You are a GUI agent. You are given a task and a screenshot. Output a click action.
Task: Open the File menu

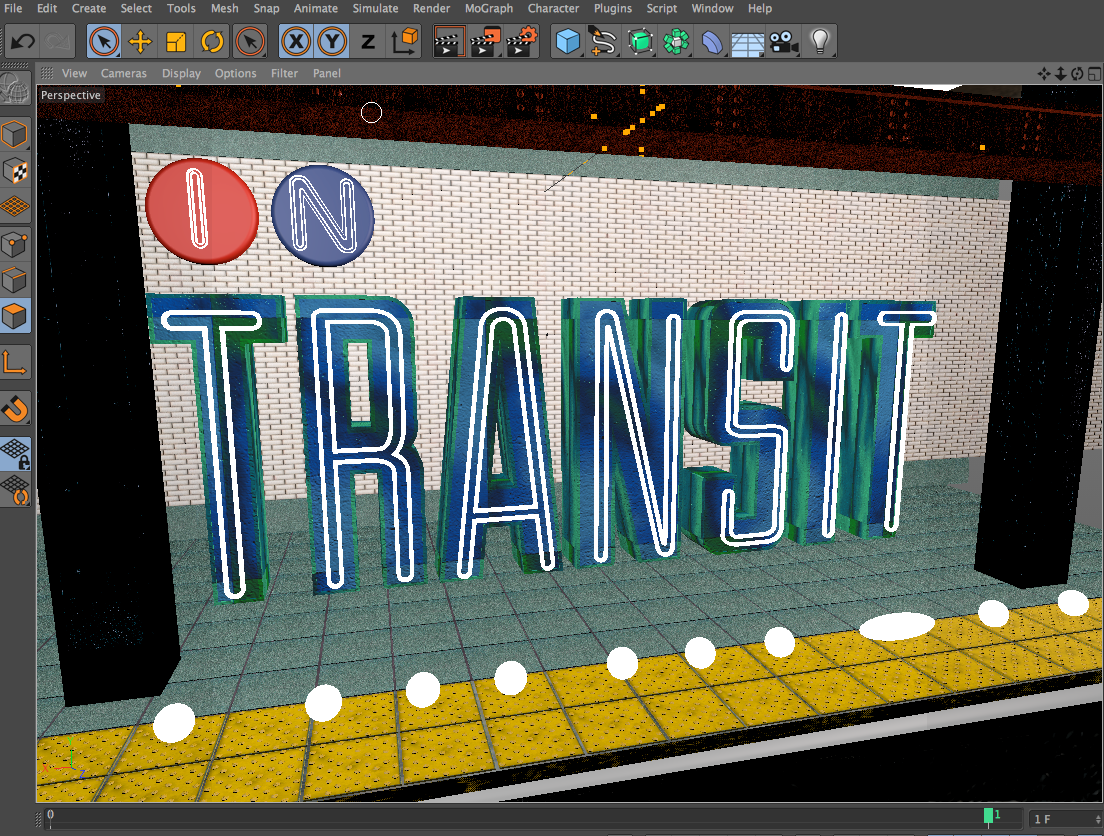(x=13, y=8)
